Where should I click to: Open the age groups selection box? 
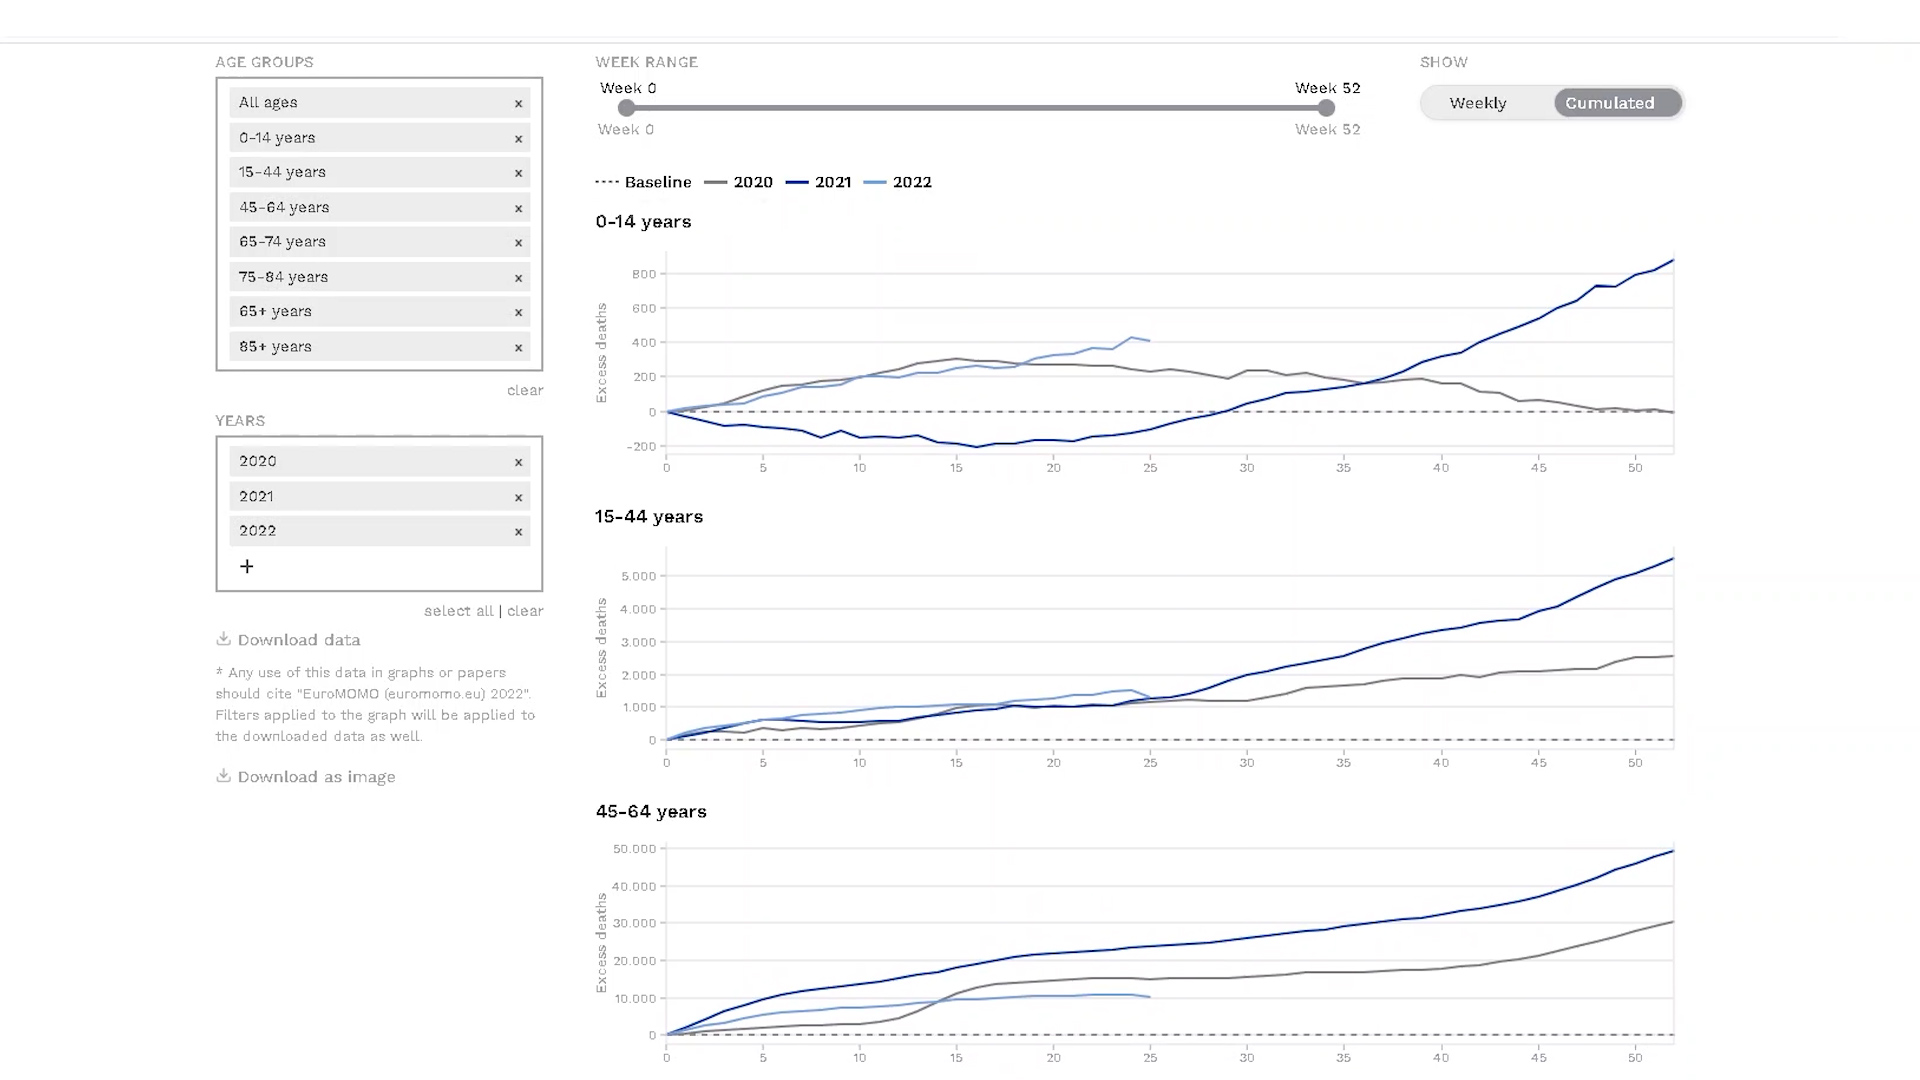click(379, 224)
